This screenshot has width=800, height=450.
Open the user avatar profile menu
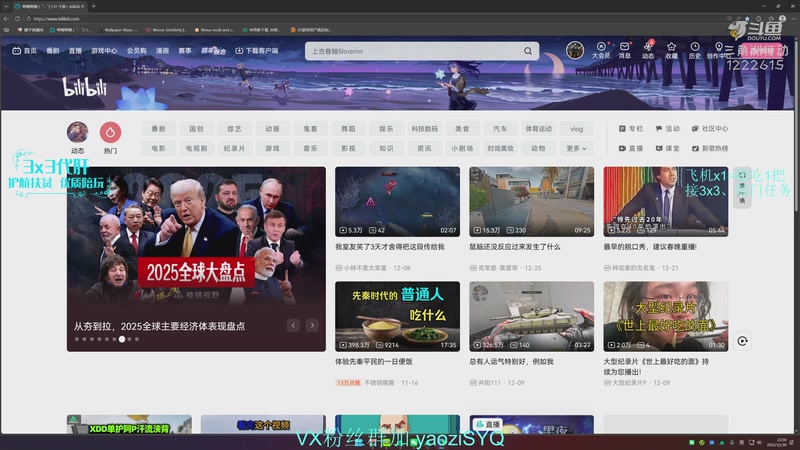click(x=574, y=50)
